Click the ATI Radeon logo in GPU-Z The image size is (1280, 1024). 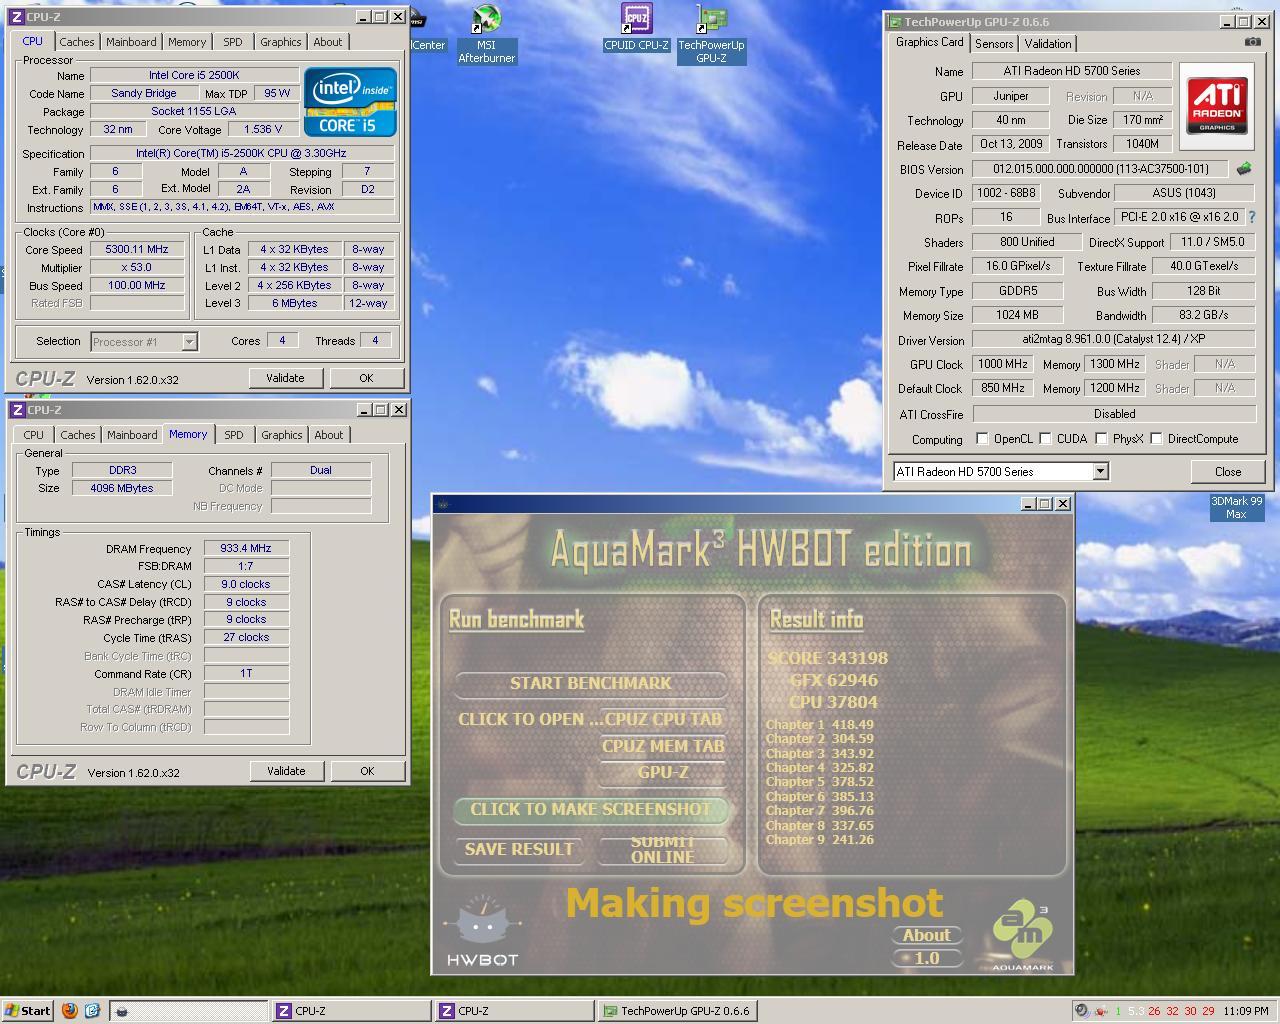pos(1217,107)
